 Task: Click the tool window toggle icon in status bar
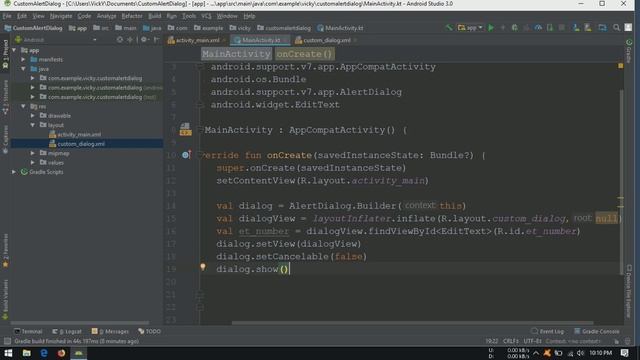tap(7, 341)
